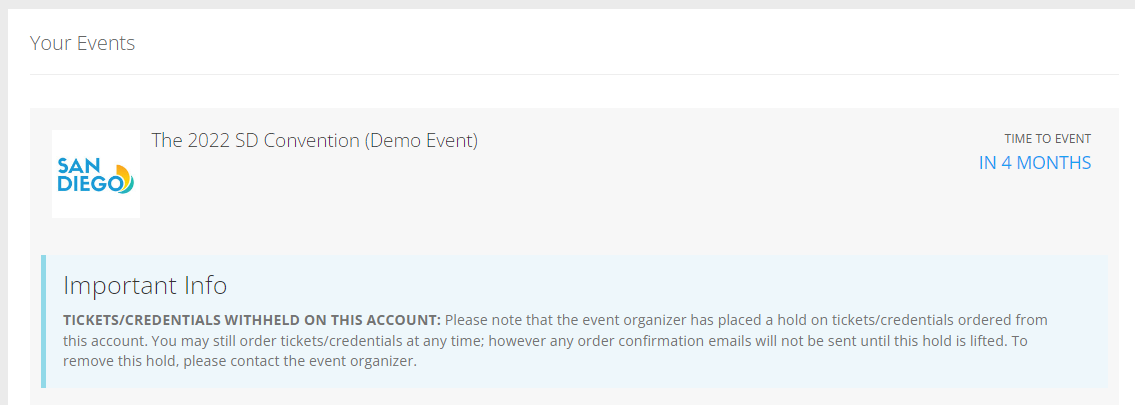Click the word DIEGO in the logo
This screenshot has width=1135, height=405.
(90, 184)
